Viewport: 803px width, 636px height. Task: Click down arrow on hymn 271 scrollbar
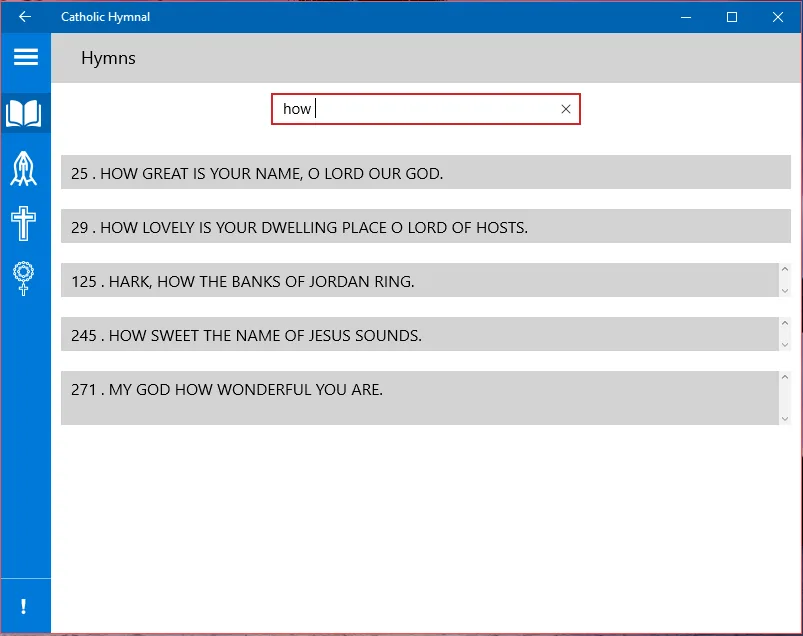785,419
